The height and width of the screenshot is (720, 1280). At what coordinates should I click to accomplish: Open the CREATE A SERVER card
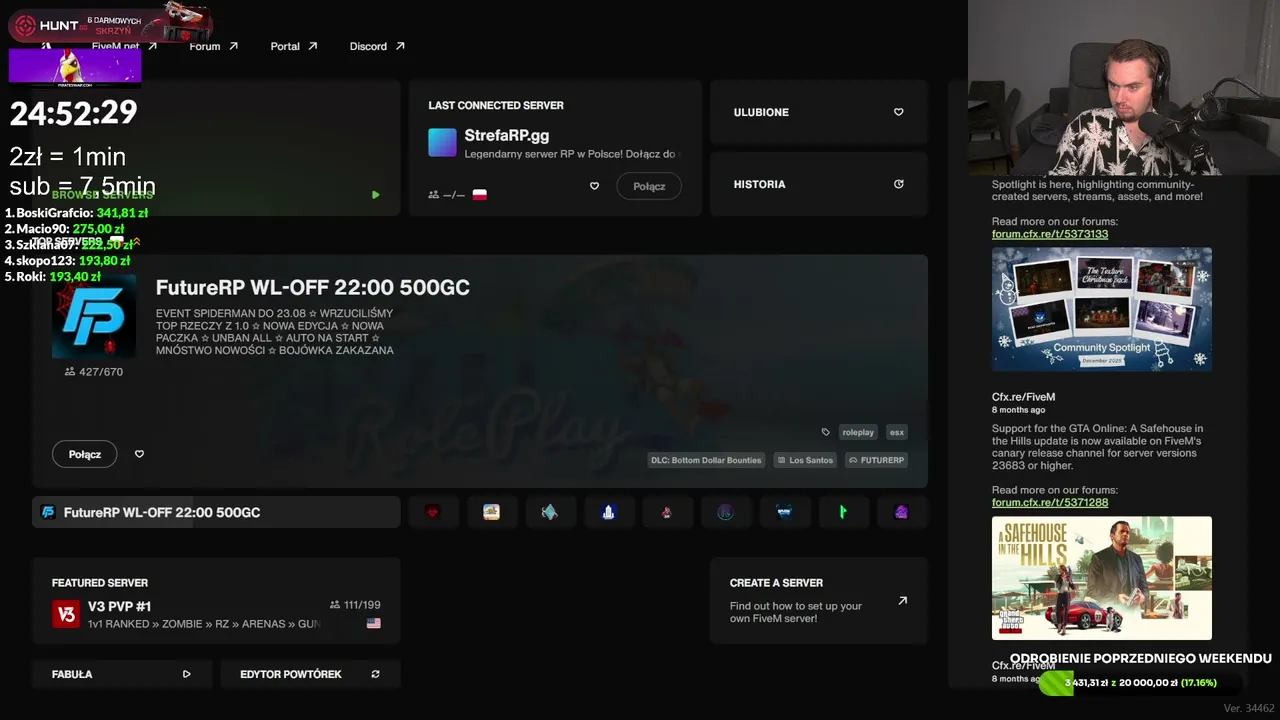(x=819, y=600)
